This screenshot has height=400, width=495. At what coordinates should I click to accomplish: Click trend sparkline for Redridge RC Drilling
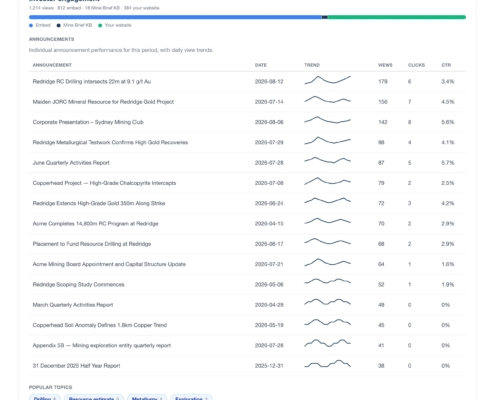coord(327,80)
